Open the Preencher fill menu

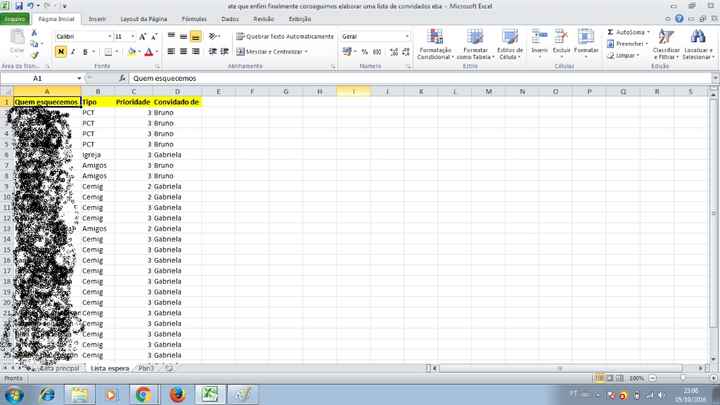pyautogui.click(x=627, y=44)
